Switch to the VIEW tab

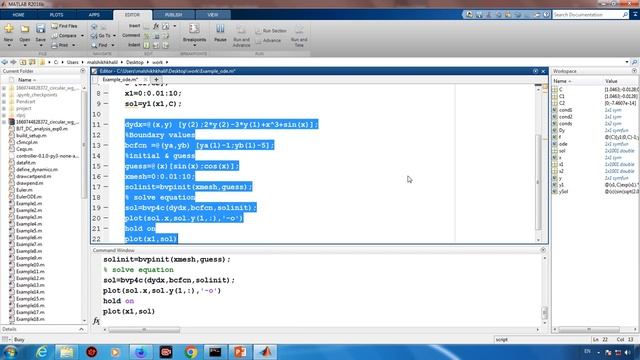click(x=213, y=15)
